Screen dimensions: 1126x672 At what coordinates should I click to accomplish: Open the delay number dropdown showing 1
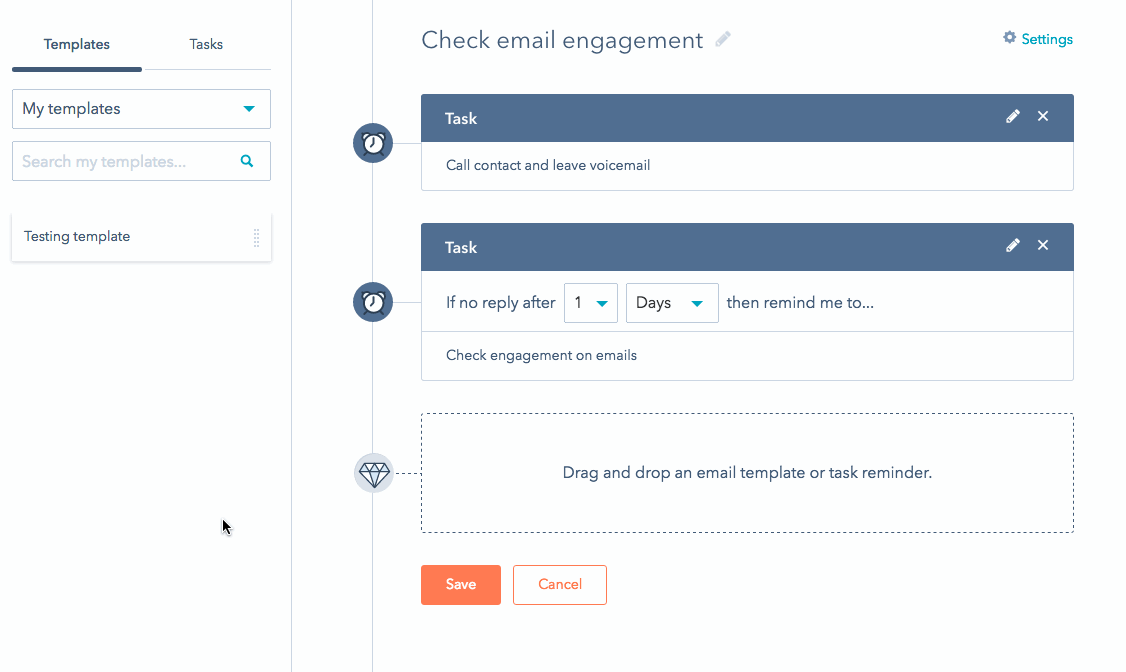pyautogui.click(x=590, y=303)
